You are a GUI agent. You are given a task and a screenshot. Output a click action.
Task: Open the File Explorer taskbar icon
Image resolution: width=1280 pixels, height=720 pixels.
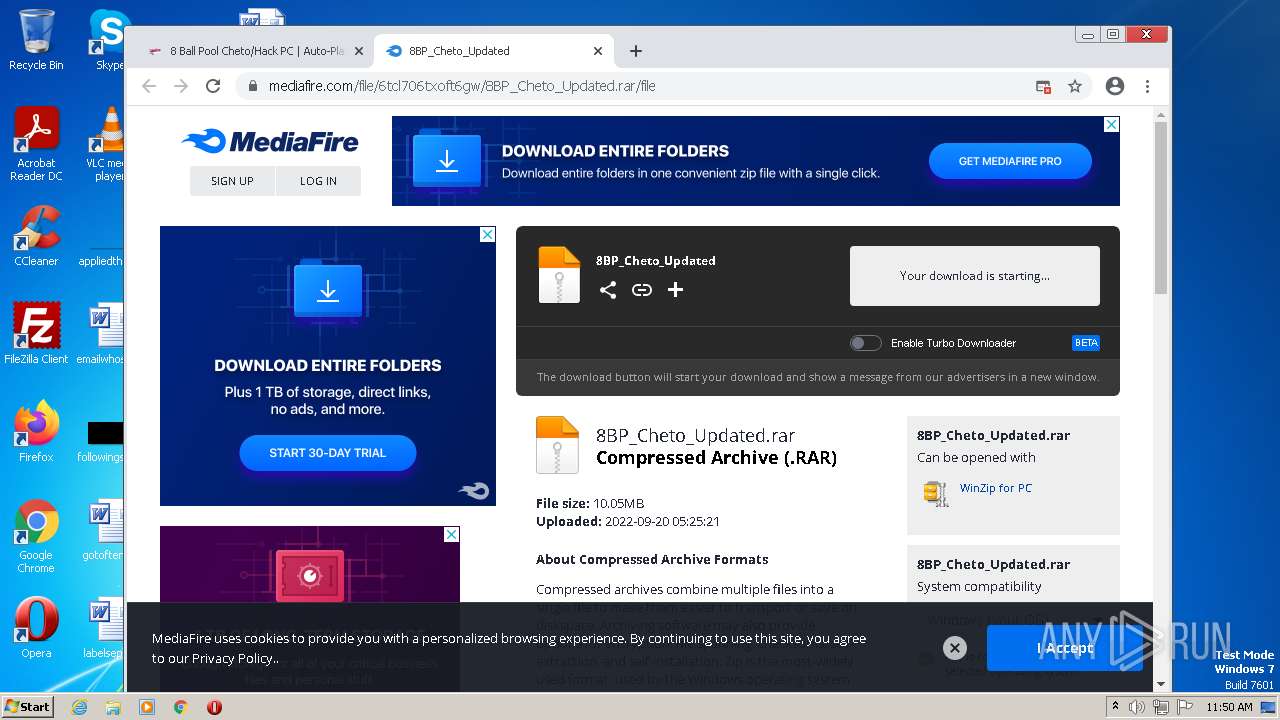[113, 707]
